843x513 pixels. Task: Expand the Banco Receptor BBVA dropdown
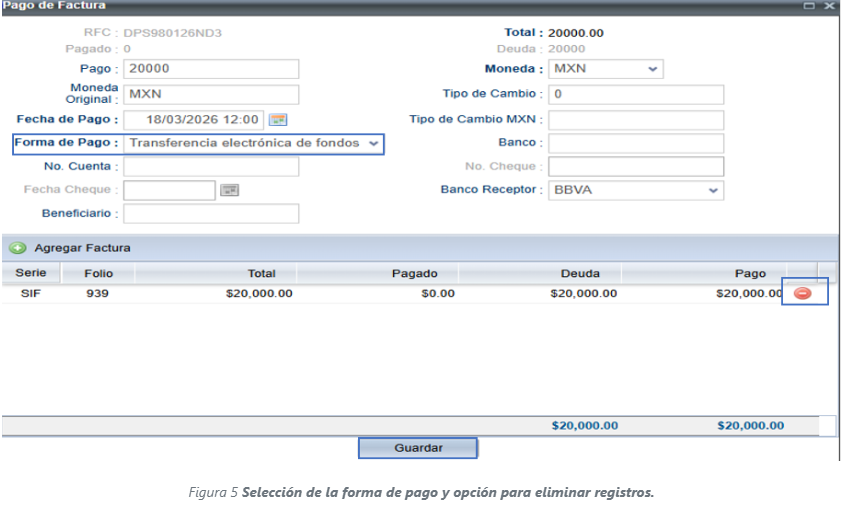(x=713, y=190)
